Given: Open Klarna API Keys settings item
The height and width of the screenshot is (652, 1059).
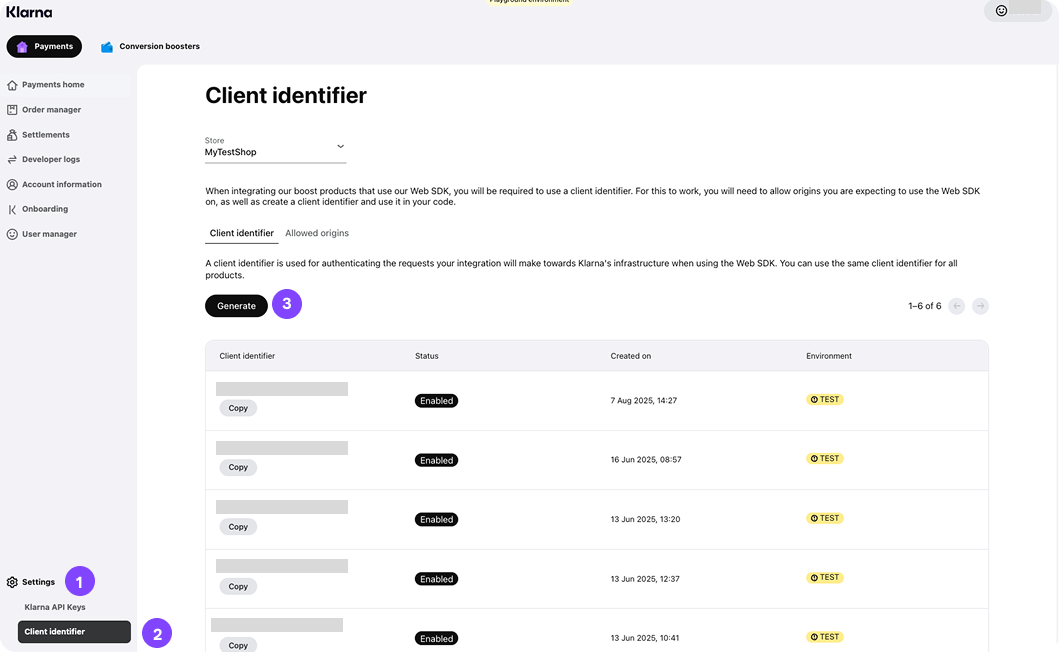Looking at the screenshot, I should (55, 607).
